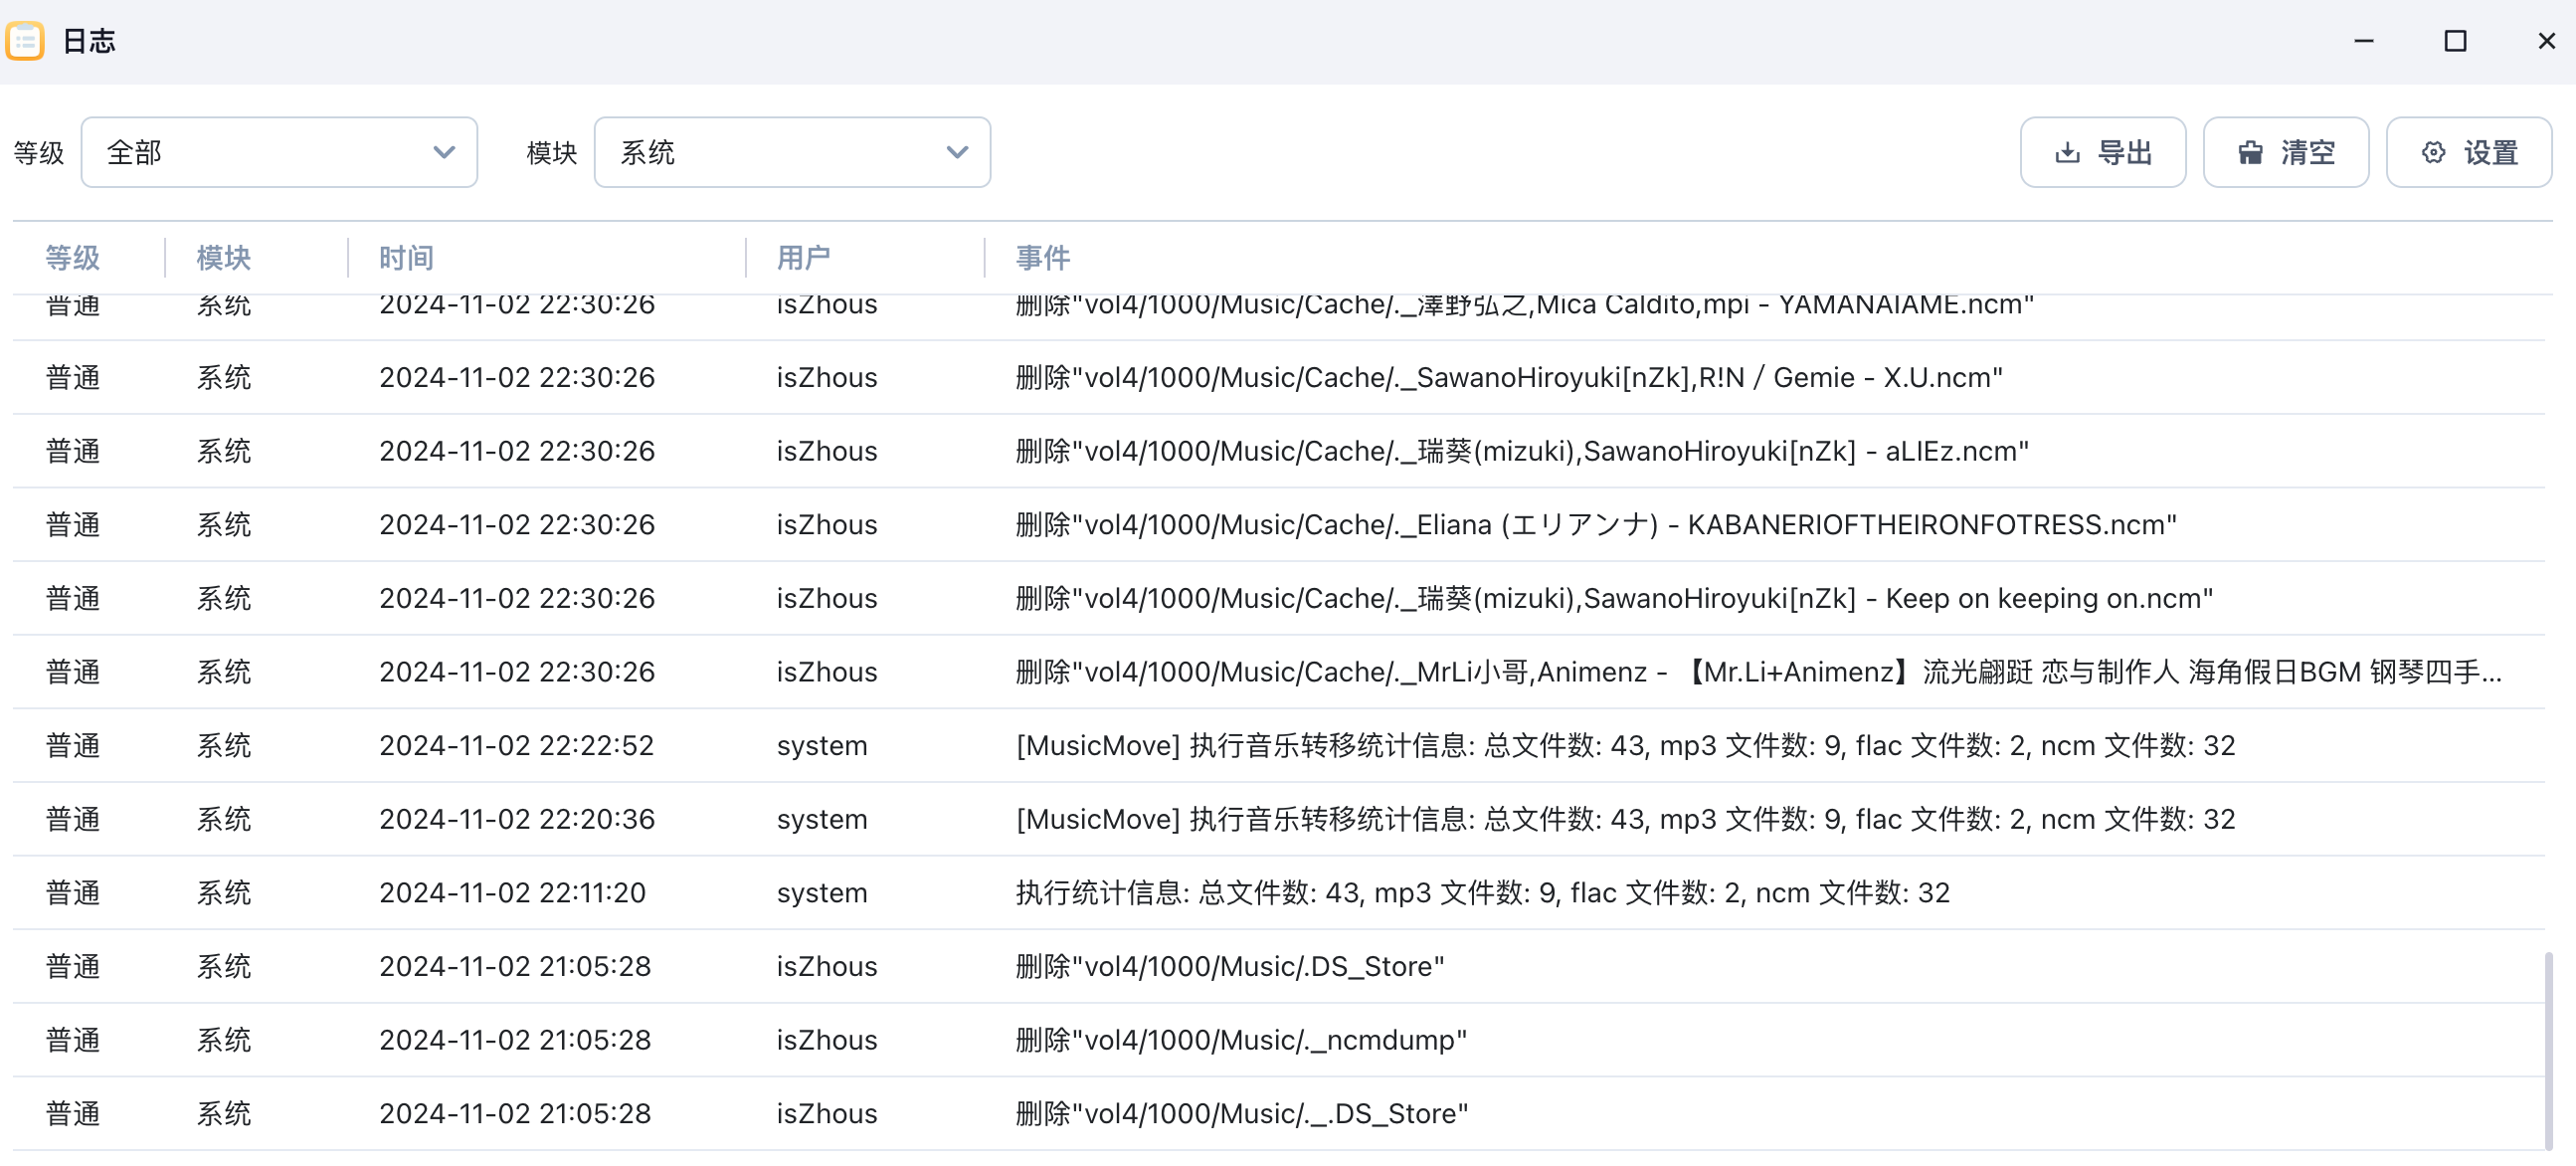Open the 等级 level dropdown showing 全部
The height and width of the screenshot is (1166, 2576).
point(279,152)
